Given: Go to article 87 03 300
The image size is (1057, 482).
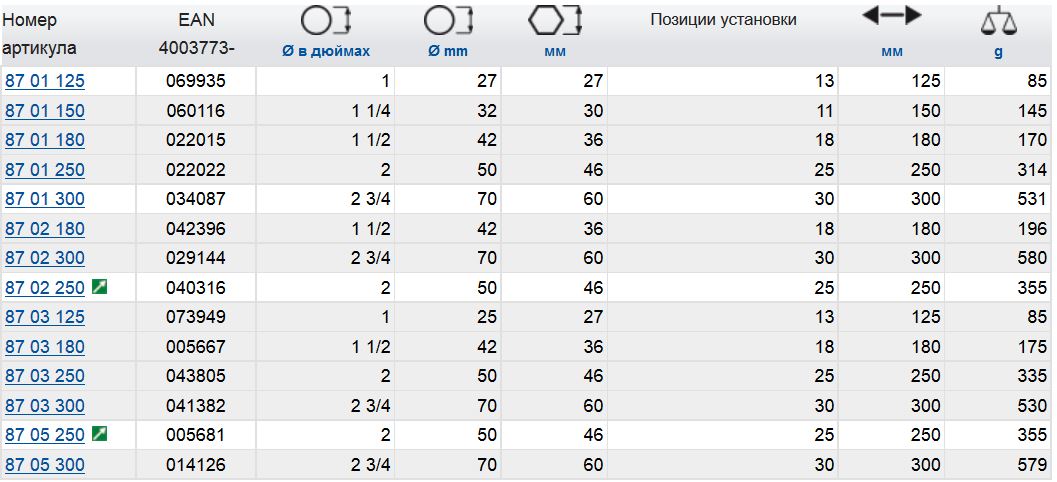Looking at the screenshot, I should click(45, 406).
